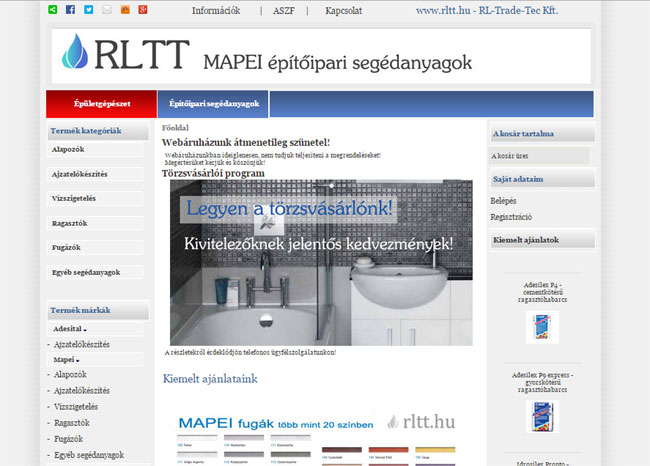This screenshot has height=466, width=650.
Task: Click the RLTT water drop logo
Action: coord(75,51)
